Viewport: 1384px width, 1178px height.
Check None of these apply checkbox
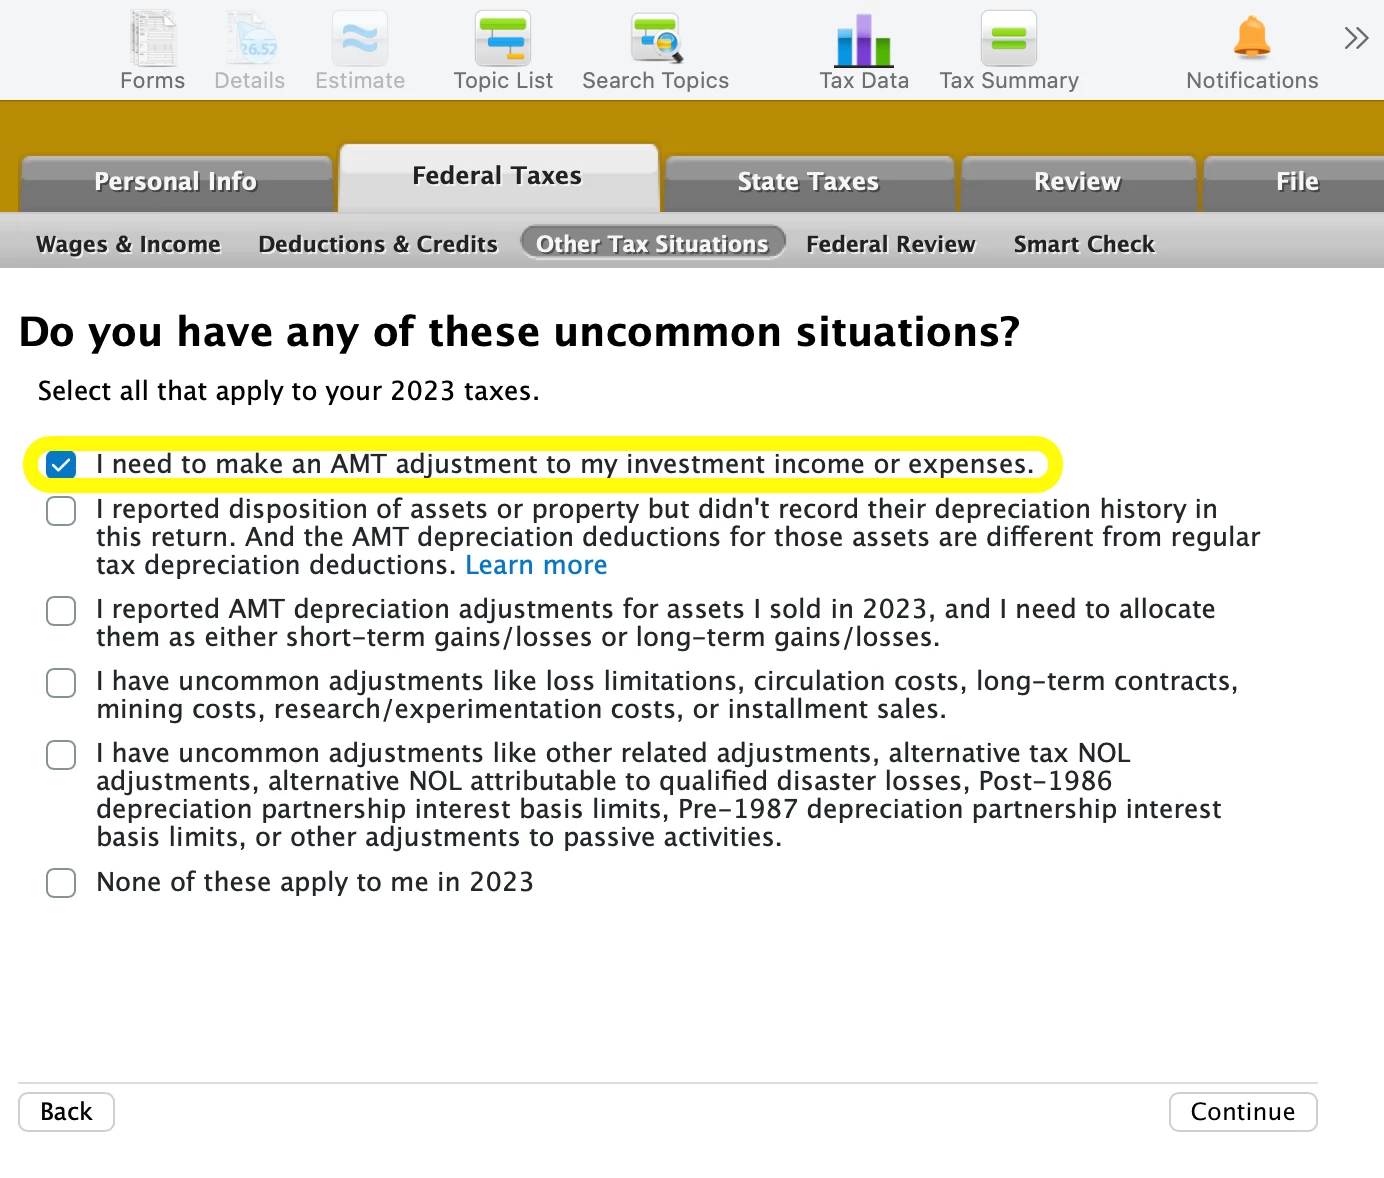pos(61,883)
